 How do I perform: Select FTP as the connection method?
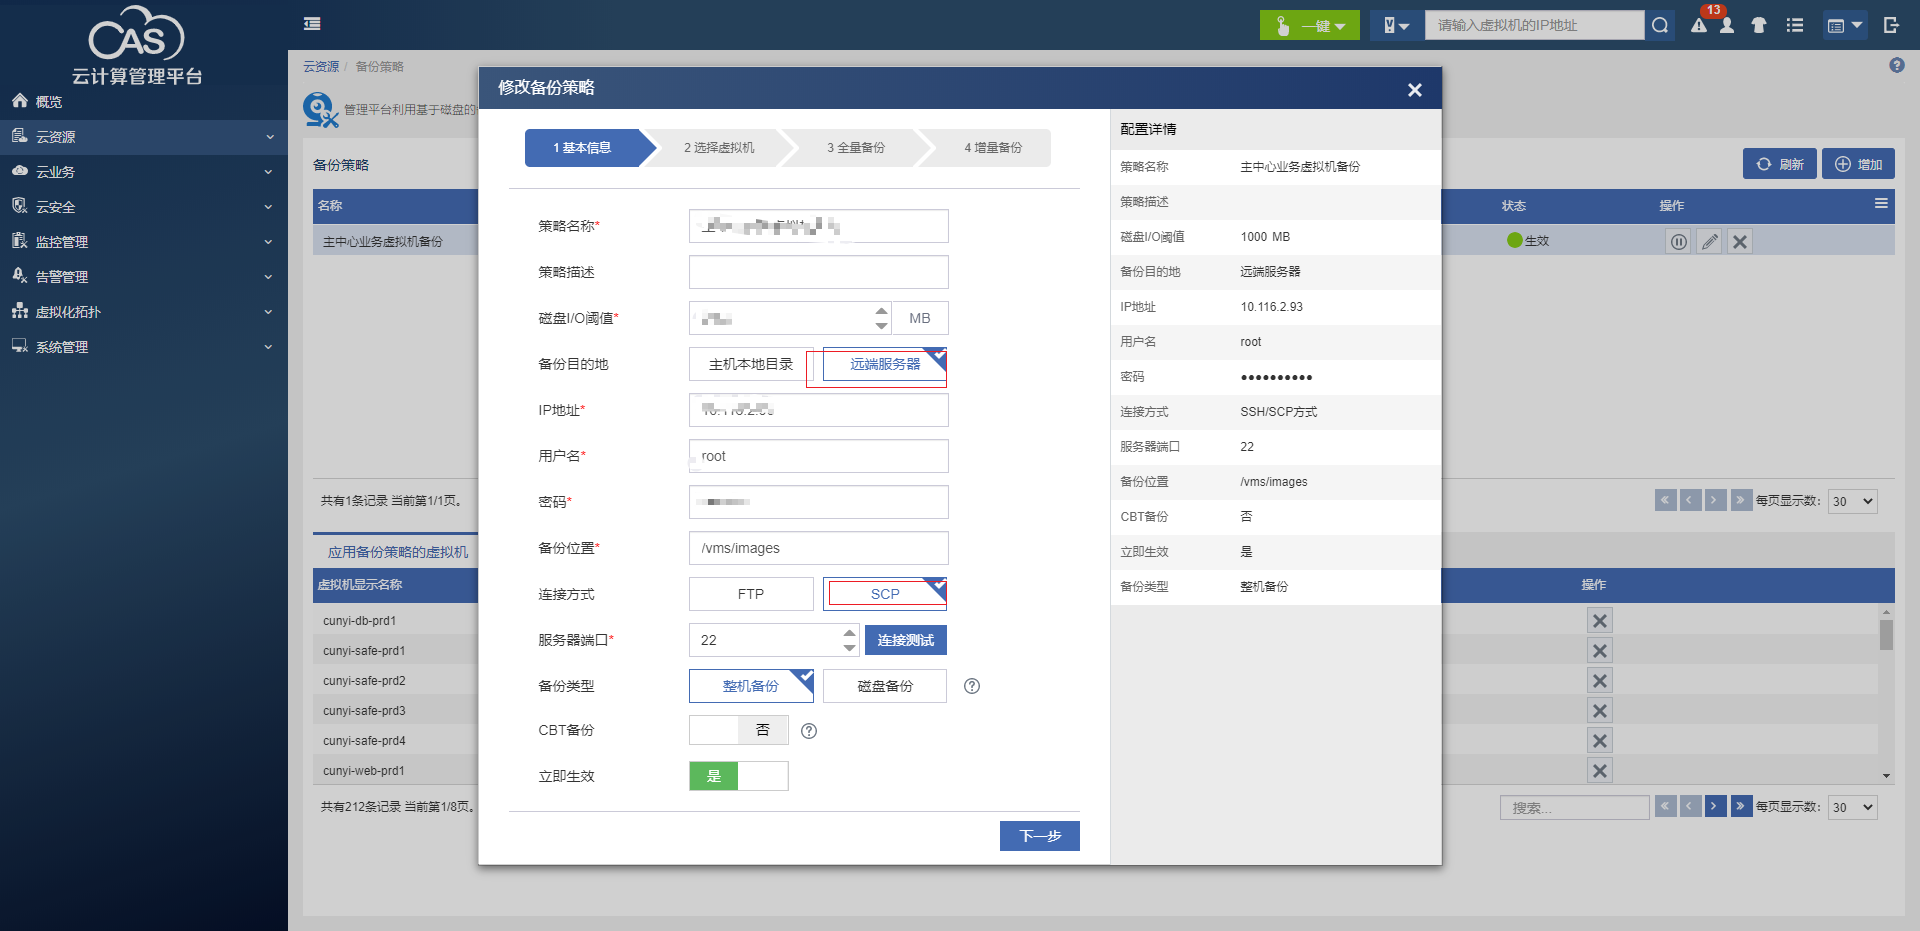(x=750, y=594)
